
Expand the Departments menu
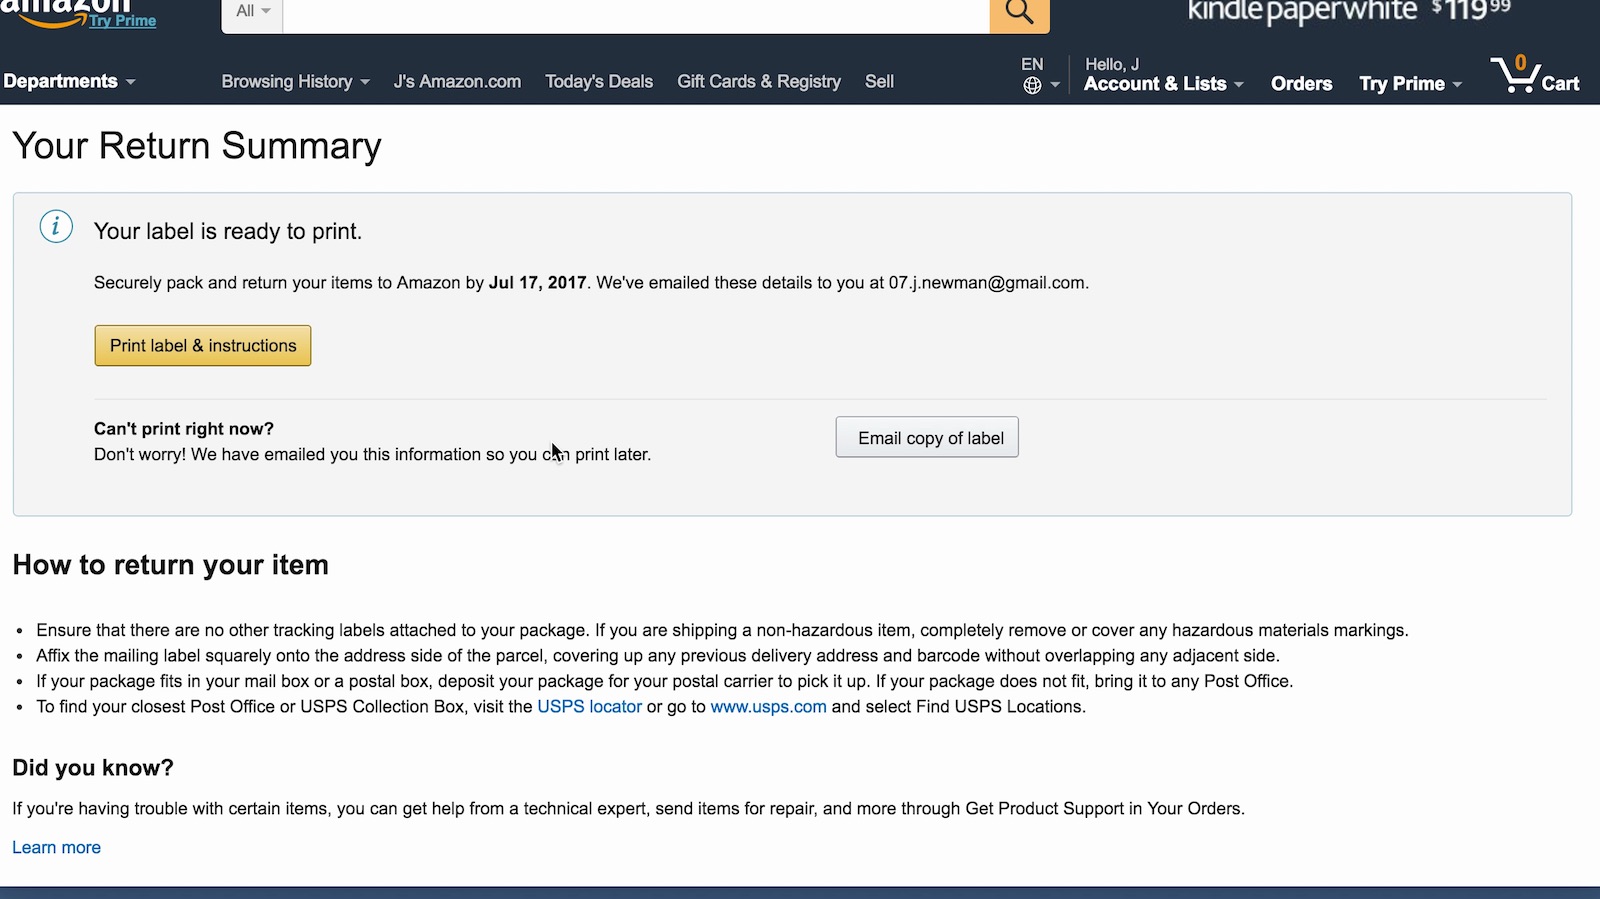(69, 82)
